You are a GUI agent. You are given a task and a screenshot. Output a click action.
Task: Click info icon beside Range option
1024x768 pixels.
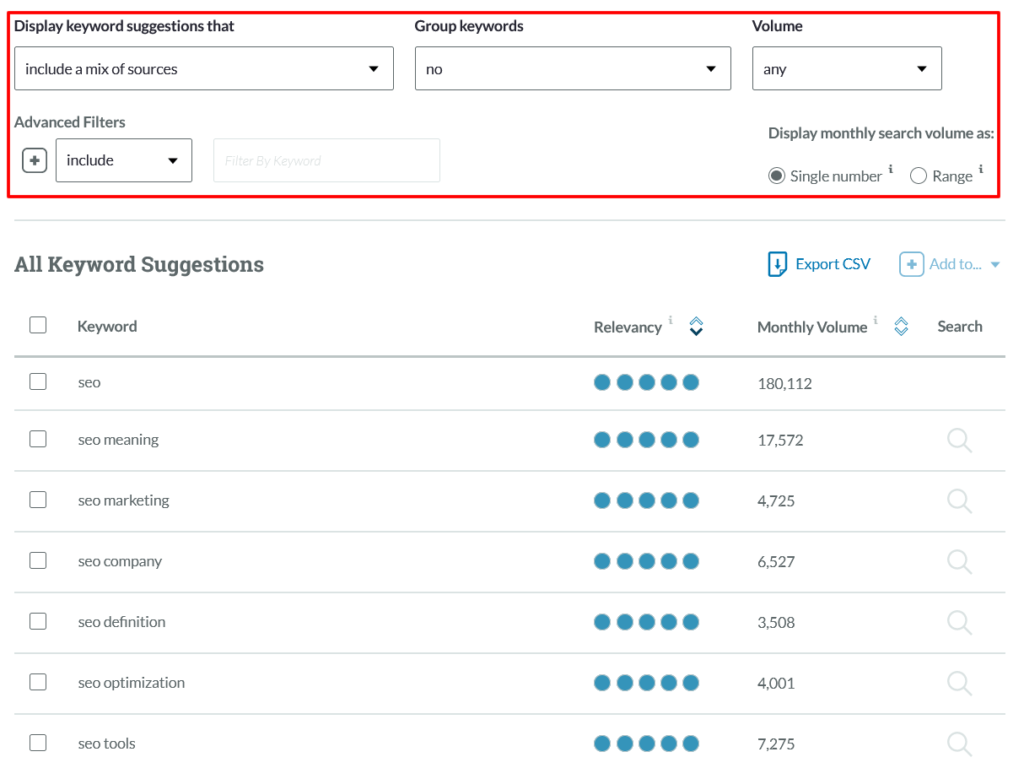click(981, 168)
